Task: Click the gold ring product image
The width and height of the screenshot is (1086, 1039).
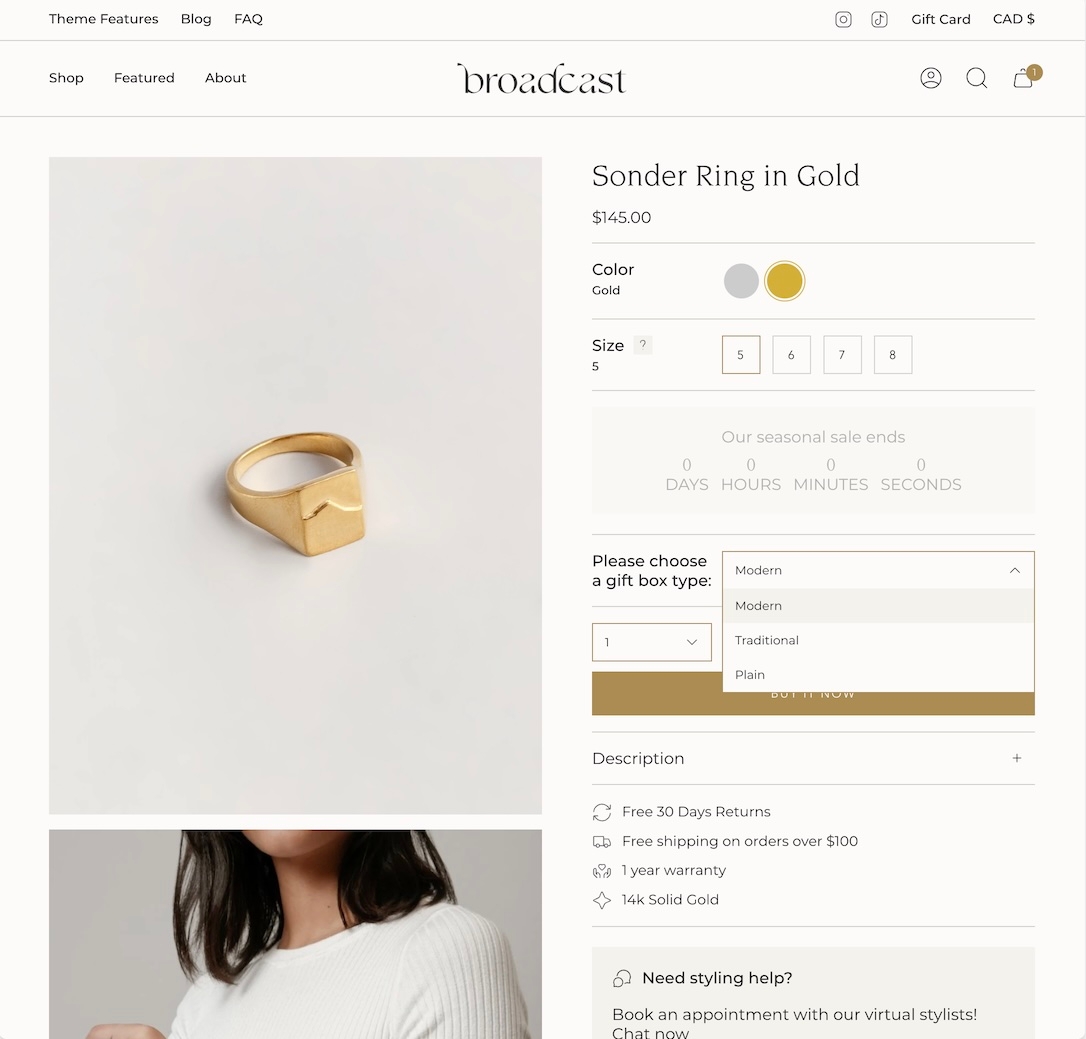Action: pos(295,485)
